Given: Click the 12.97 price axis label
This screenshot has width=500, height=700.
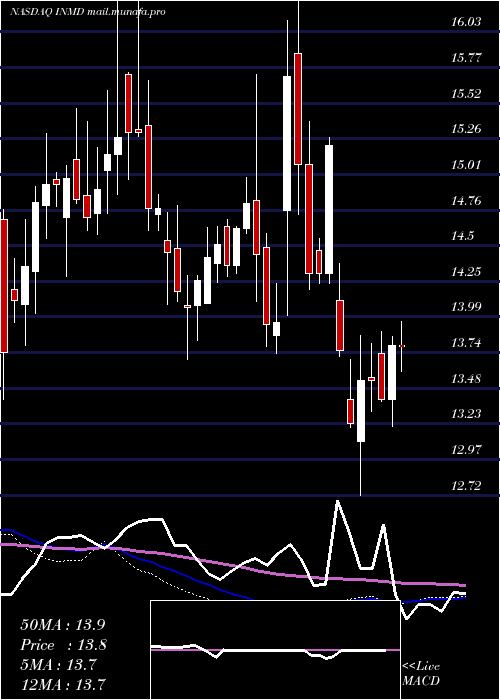Looking at the screenshot, I should pos(466,450).
